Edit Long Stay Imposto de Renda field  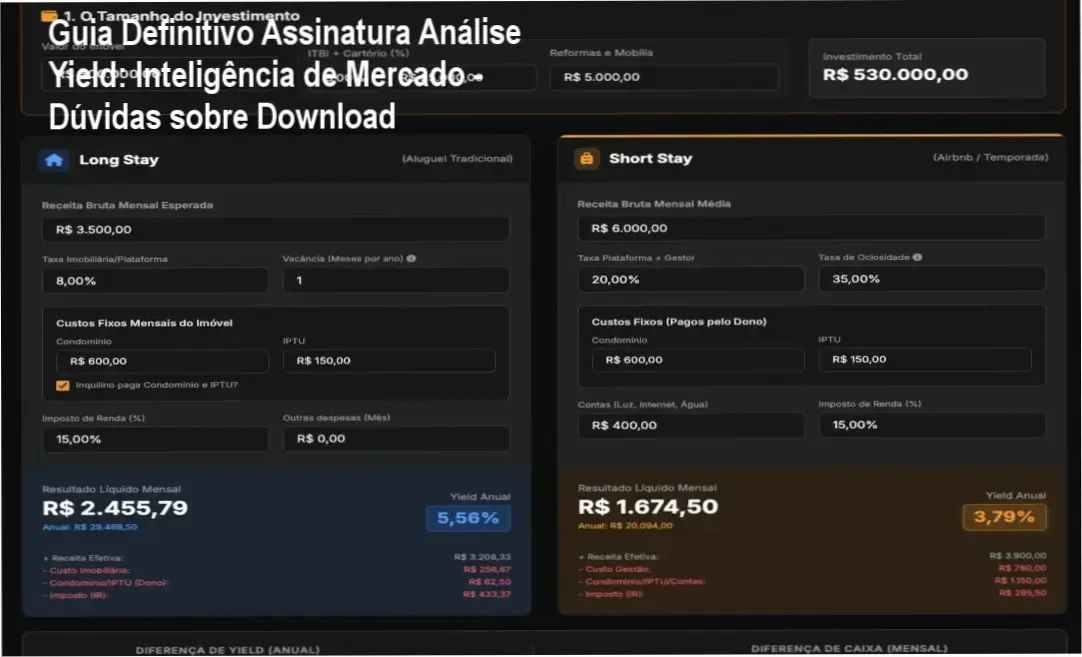(x=155, y=439)
